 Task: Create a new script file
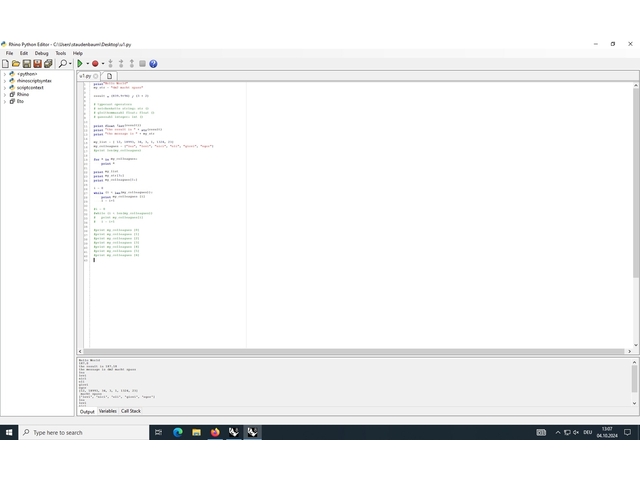coord(5,64)
